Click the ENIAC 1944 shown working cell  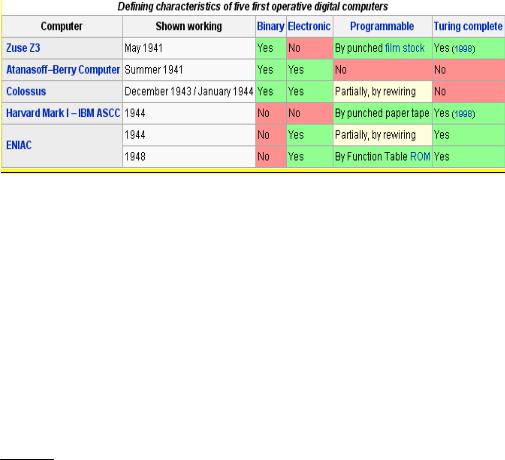coord(189,135)
